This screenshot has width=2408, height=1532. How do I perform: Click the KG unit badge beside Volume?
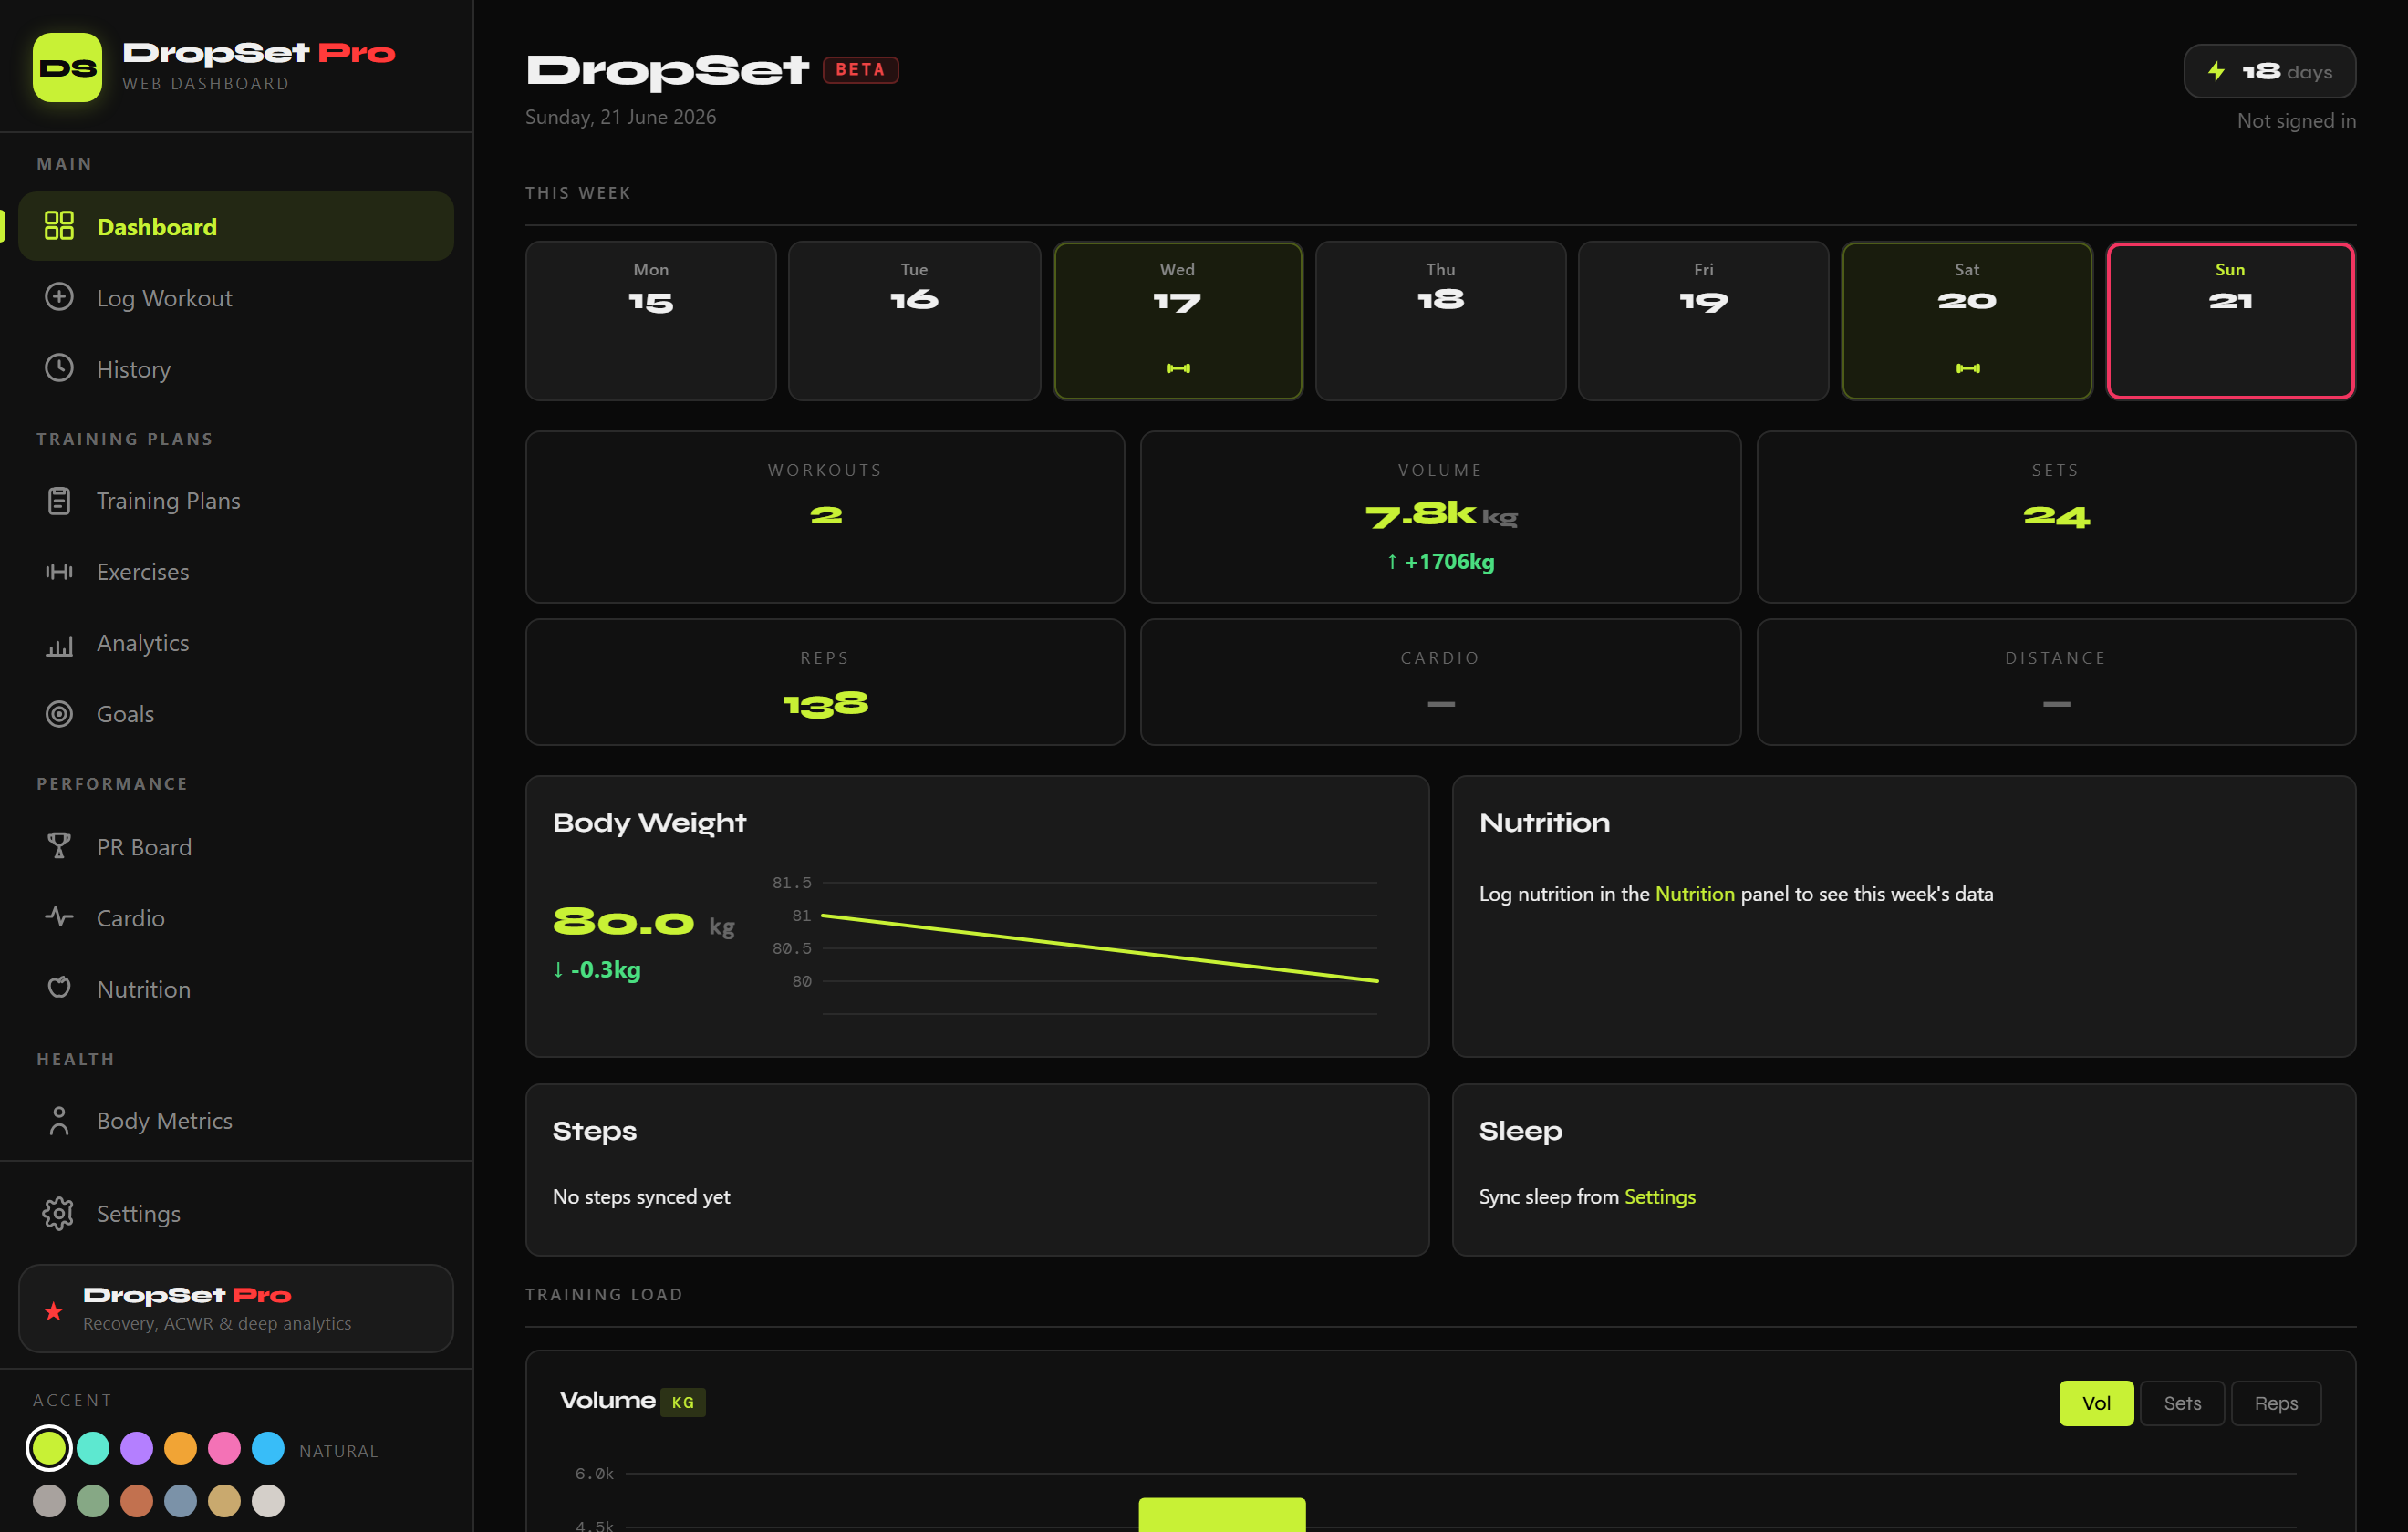click(683, 1403)
